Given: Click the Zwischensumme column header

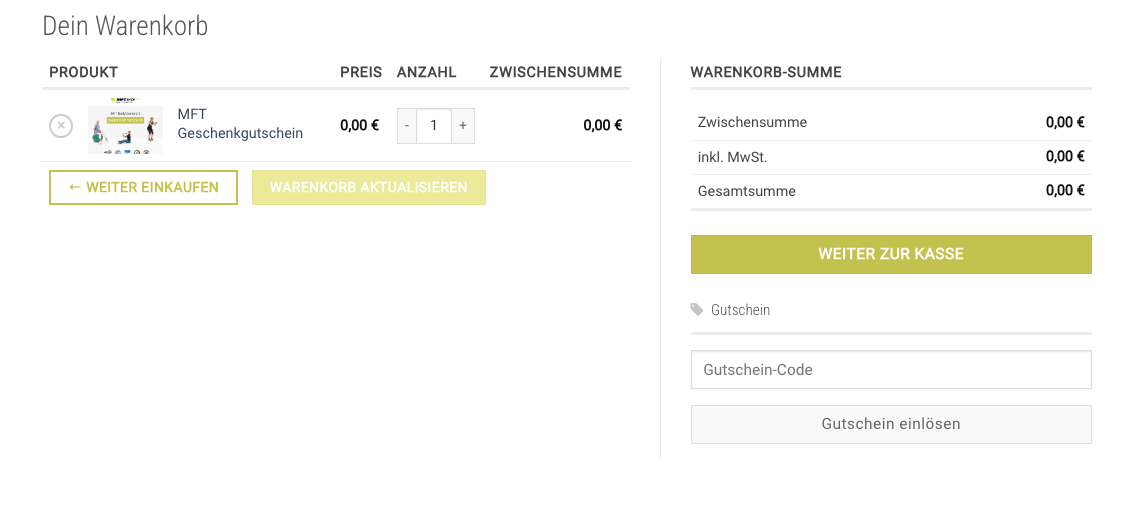Looking at the screenshot, I should pyautogui.click(x=556, y=72).
